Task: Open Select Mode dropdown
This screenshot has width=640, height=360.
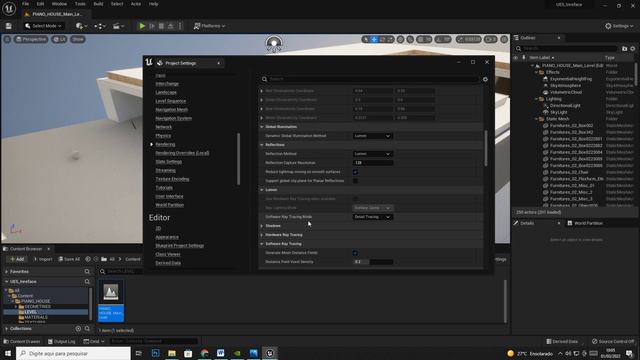Action: pos(43,26)
